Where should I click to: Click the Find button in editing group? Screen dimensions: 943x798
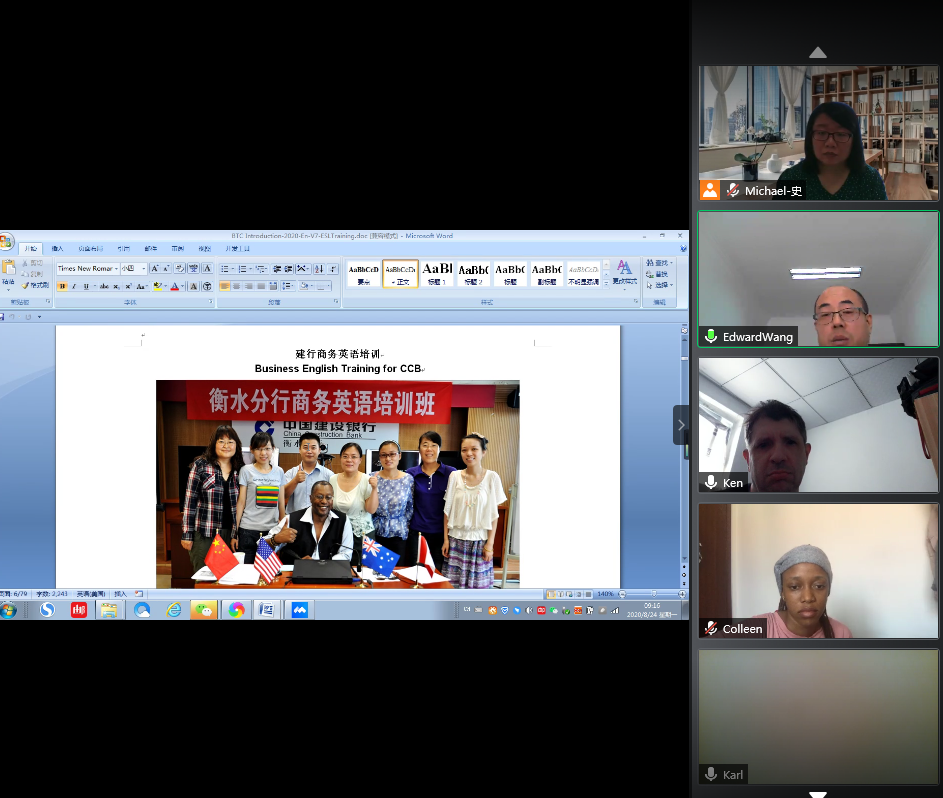[660, 263]
